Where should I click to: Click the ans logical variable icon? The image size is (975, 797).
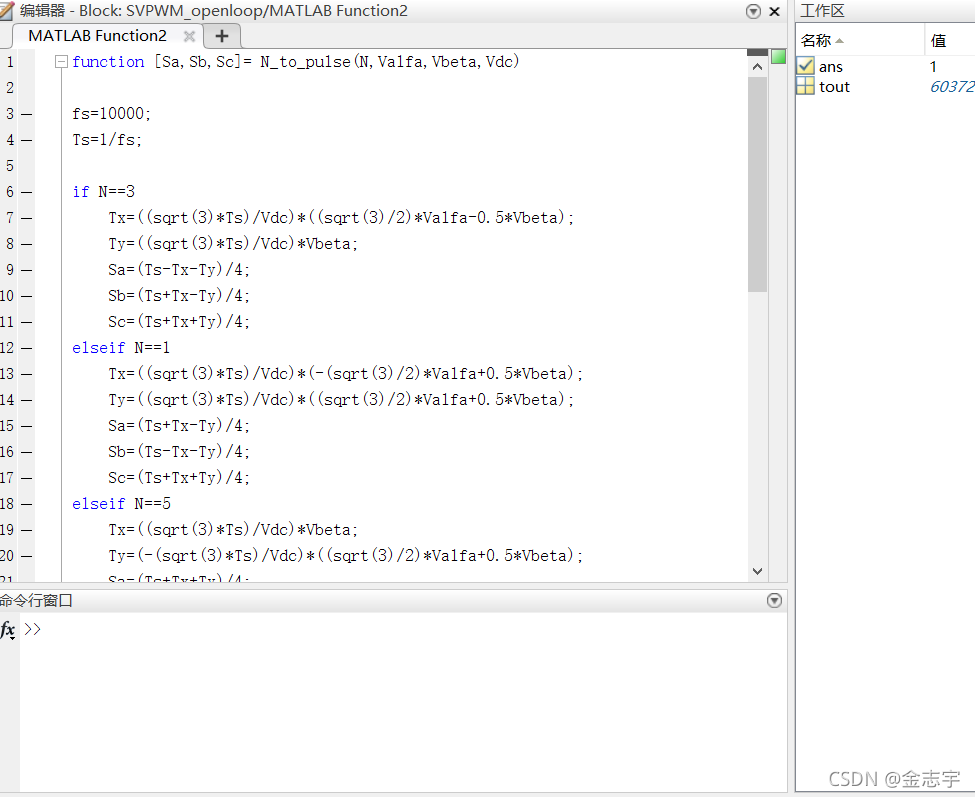point(805,66)
